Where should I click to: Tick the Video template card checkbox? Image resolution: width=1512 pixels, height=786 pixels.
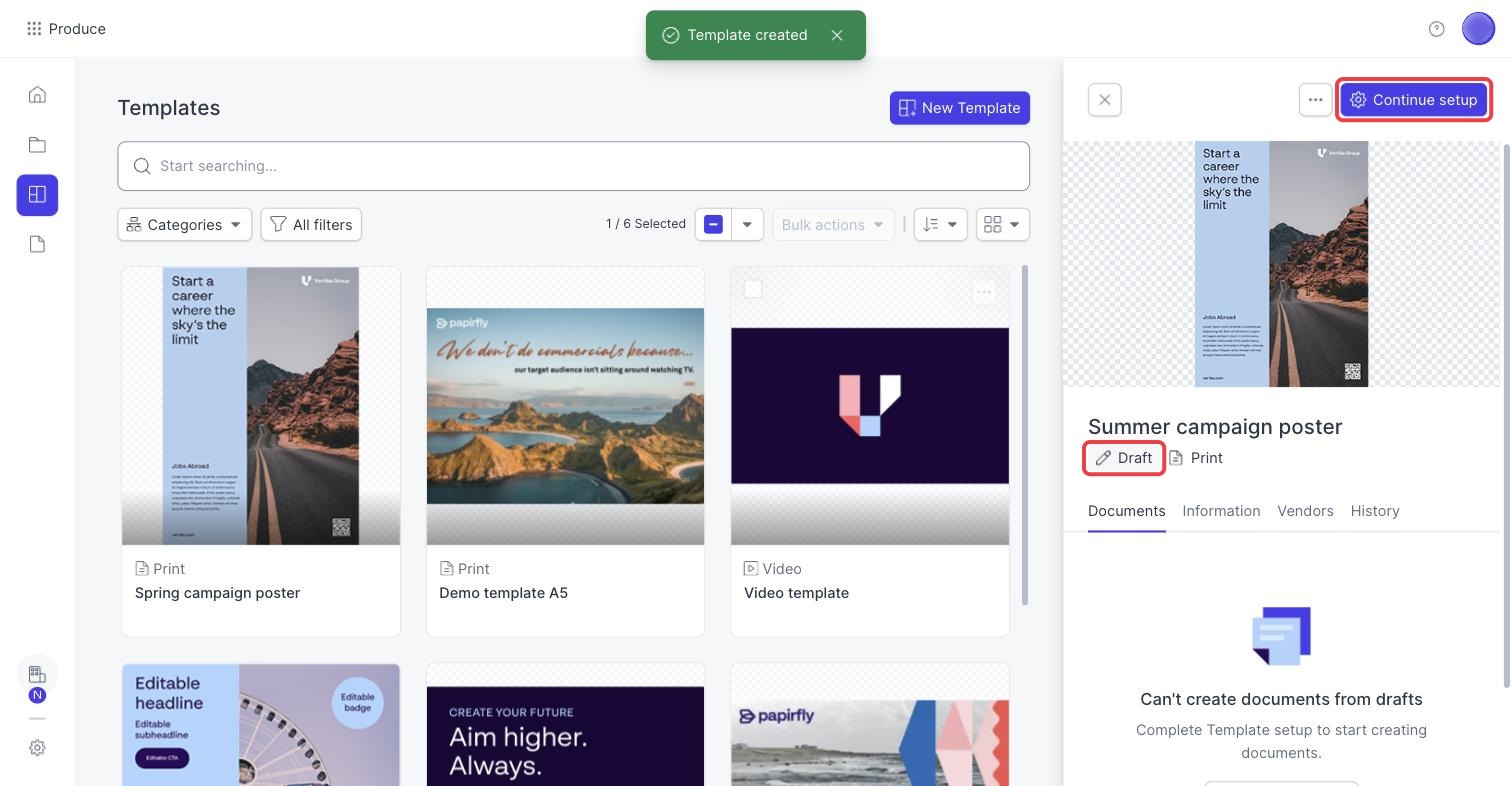753,289
